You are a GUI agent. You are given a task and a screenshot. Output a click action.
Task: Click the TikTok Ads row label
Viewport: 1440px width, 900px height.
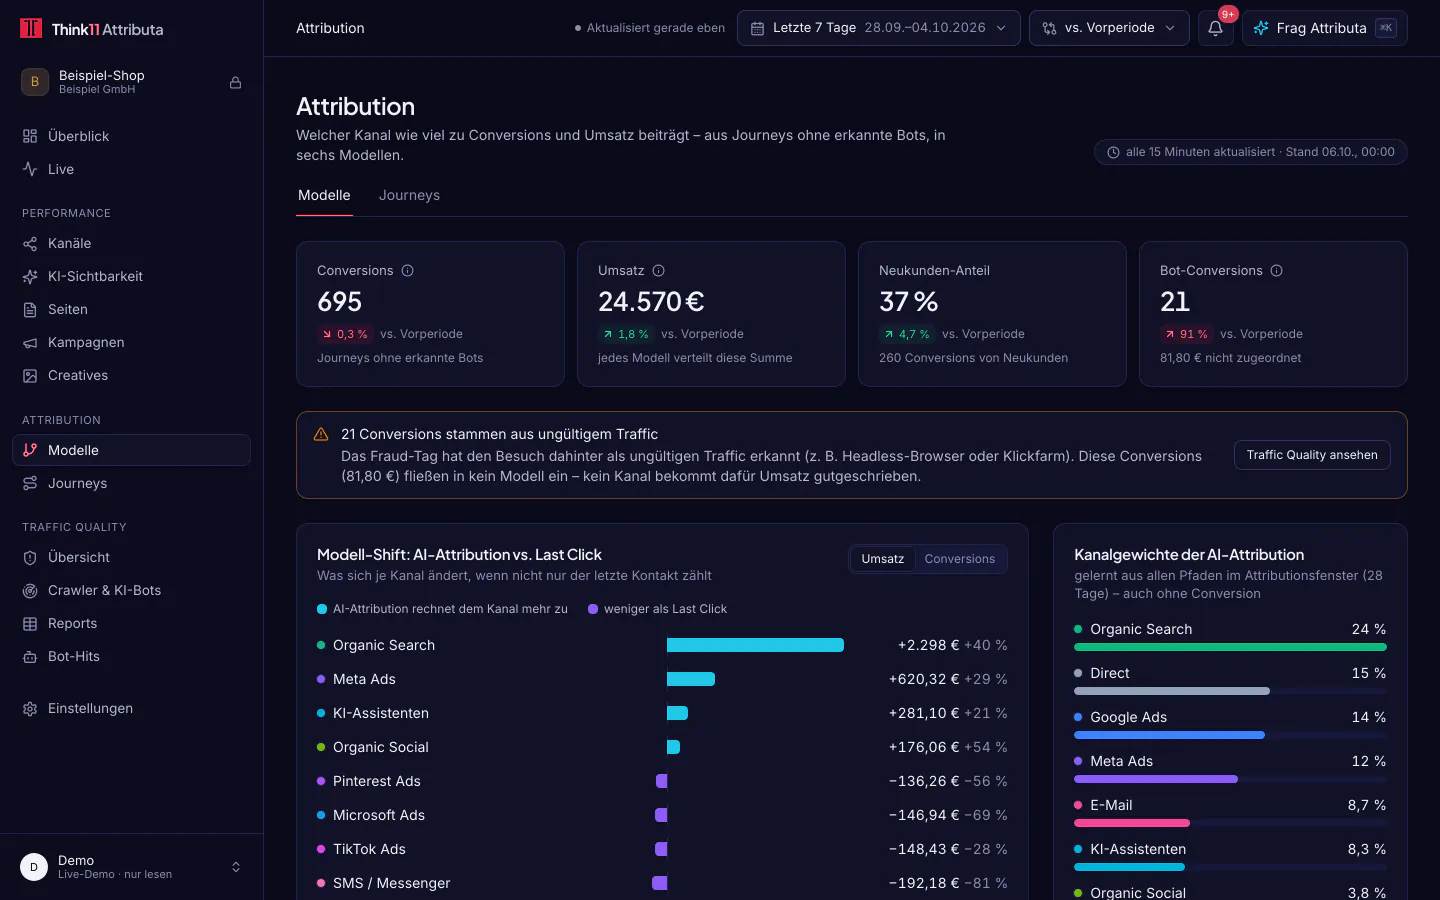(x=369, y=849)
